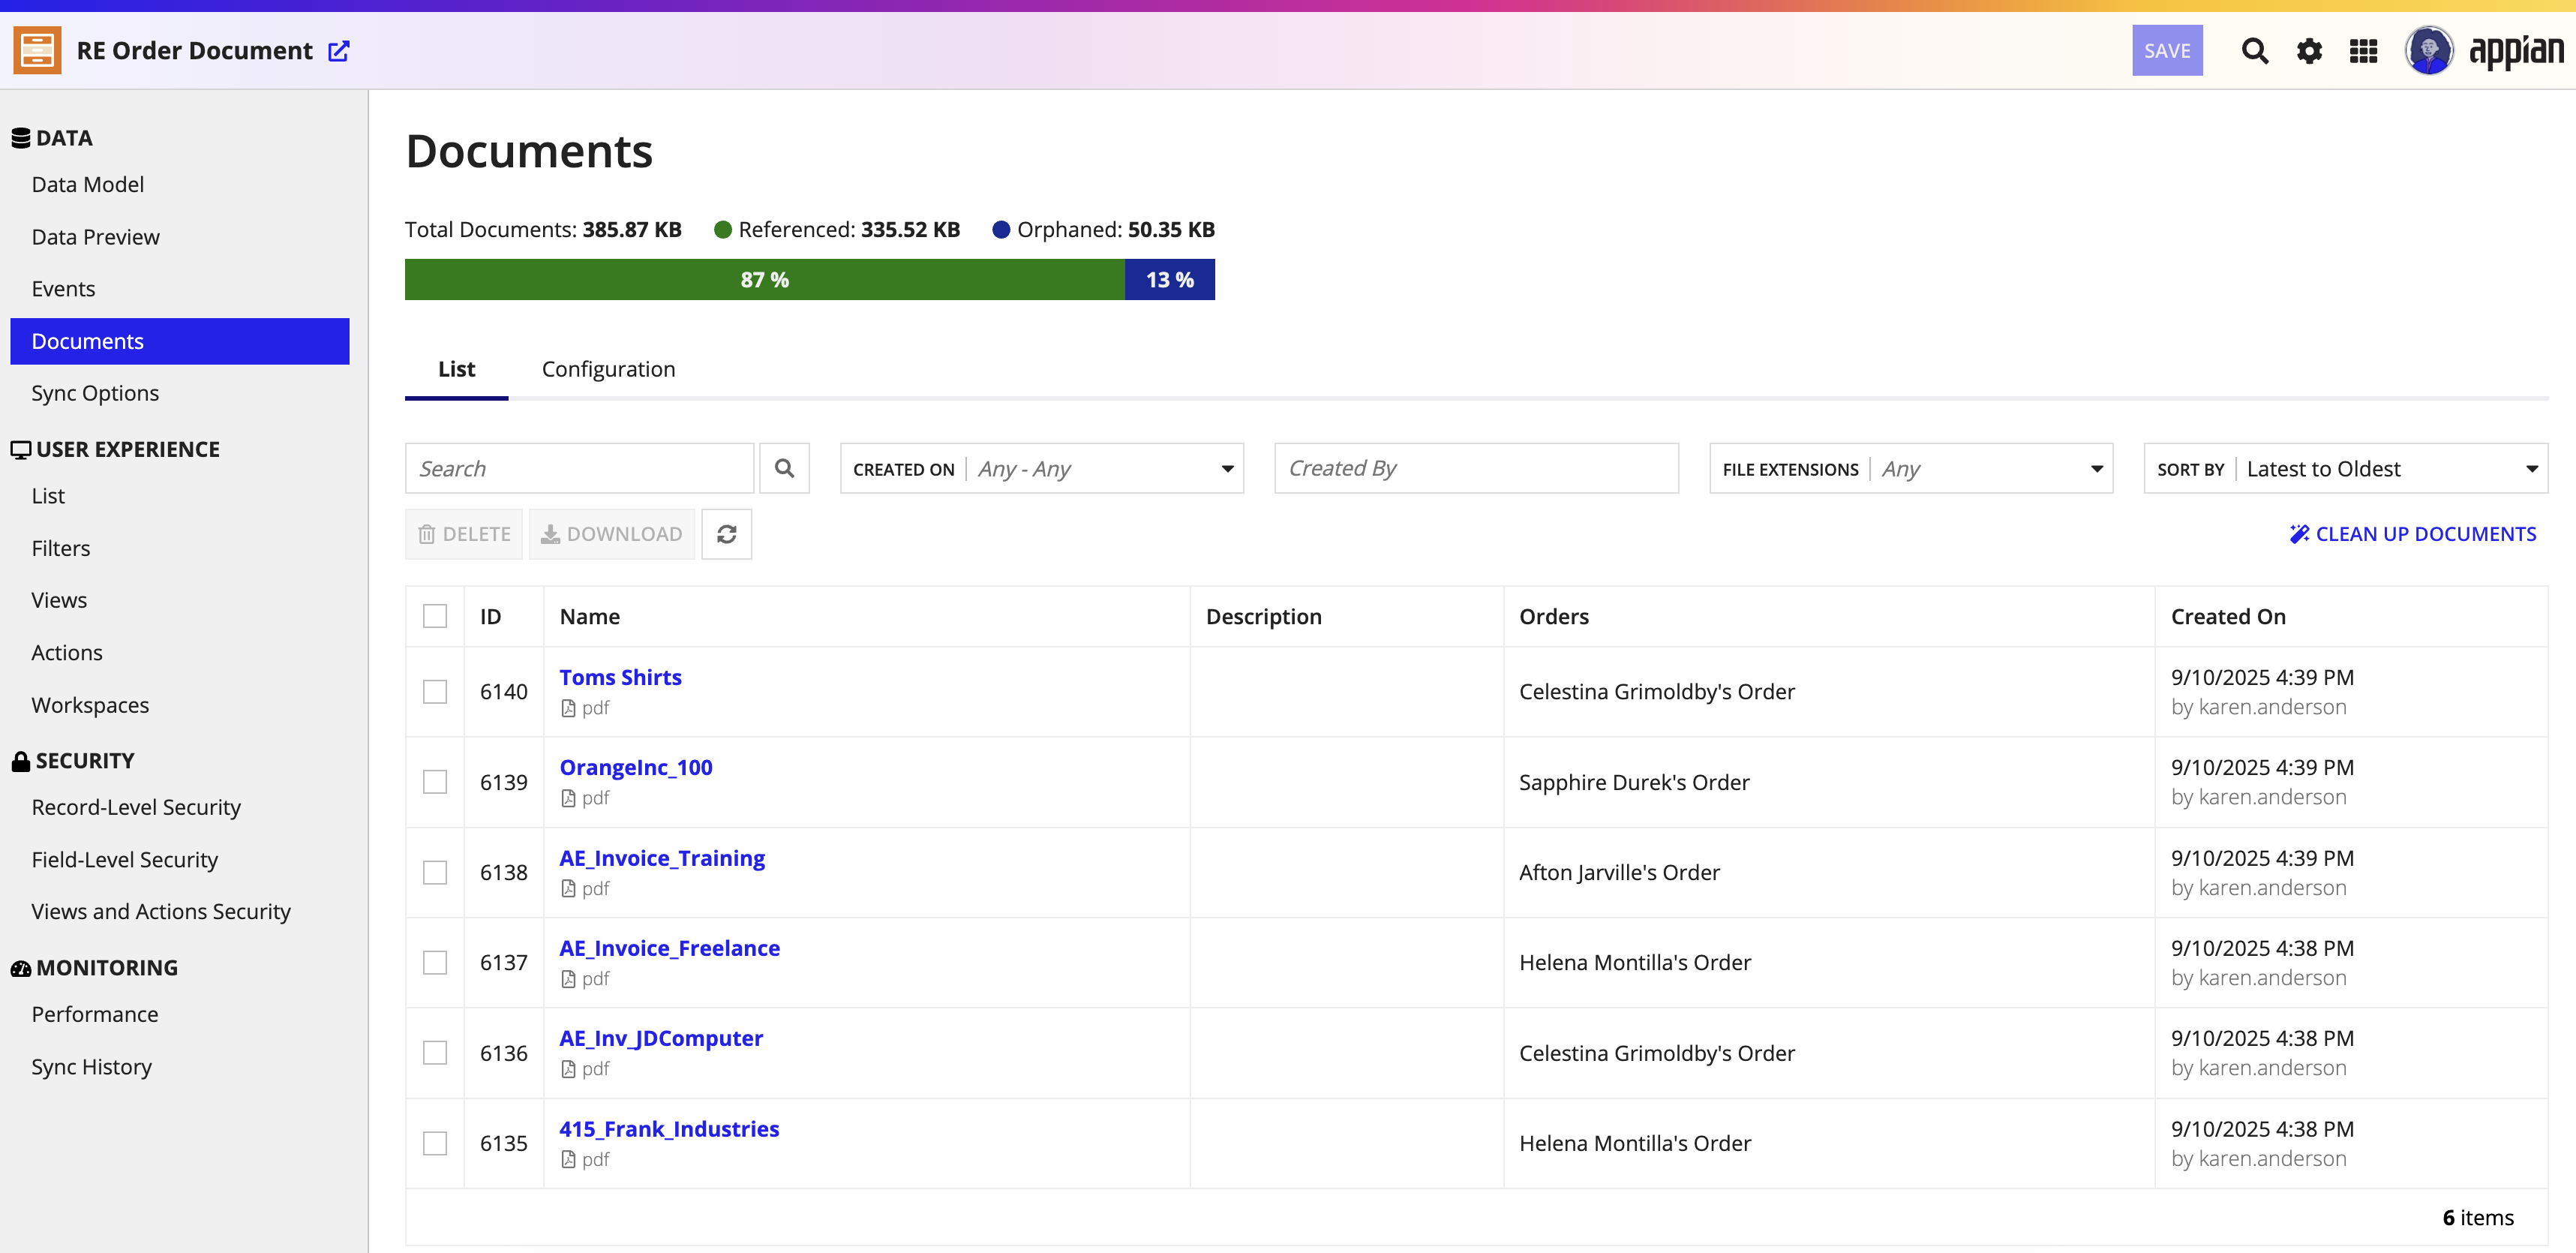Screen dimensions: 2576x1253
Task: Check the box for document 6137
Action: pyautogui.click(x=435, y=963)
